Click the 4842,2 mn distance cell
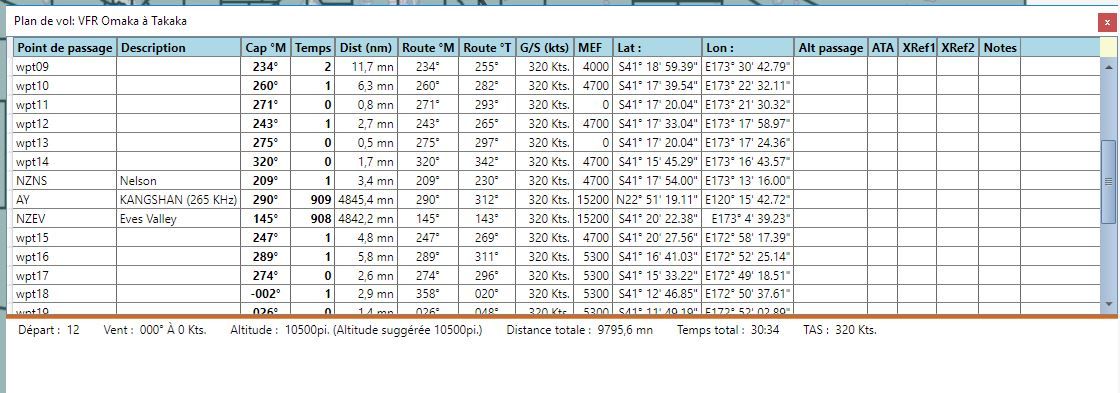 tap(366, 219)
